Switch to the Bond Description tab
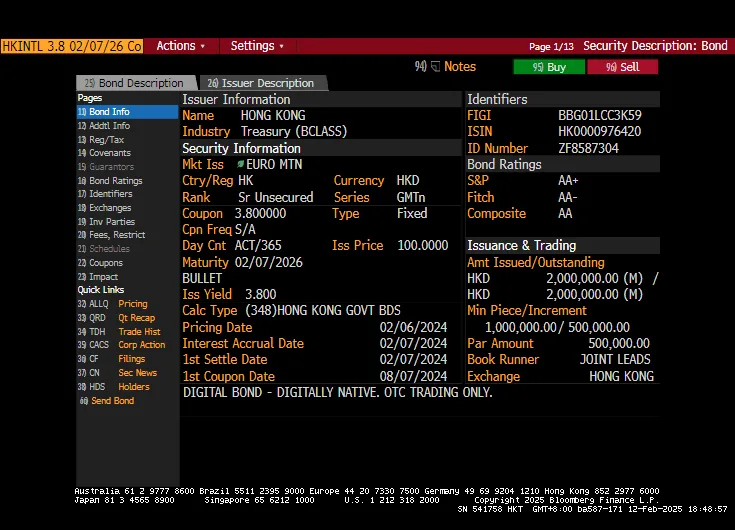Screen dimensions: 735x530 click(135, 83)
